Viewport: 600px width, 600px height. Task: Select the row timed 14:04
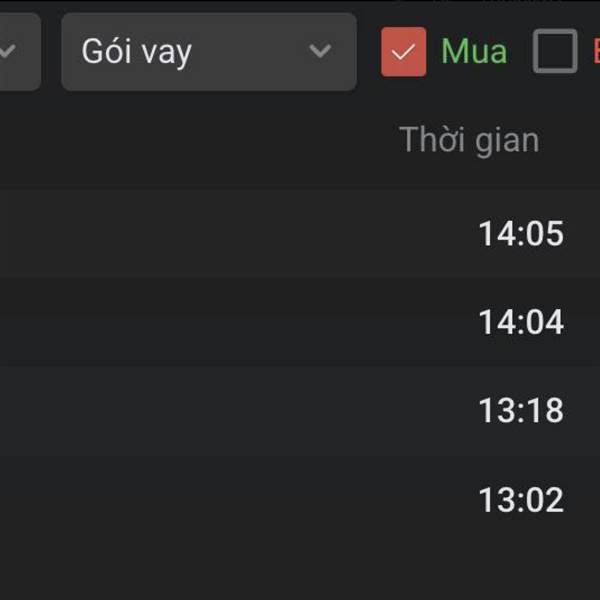[x=520, y=322]
